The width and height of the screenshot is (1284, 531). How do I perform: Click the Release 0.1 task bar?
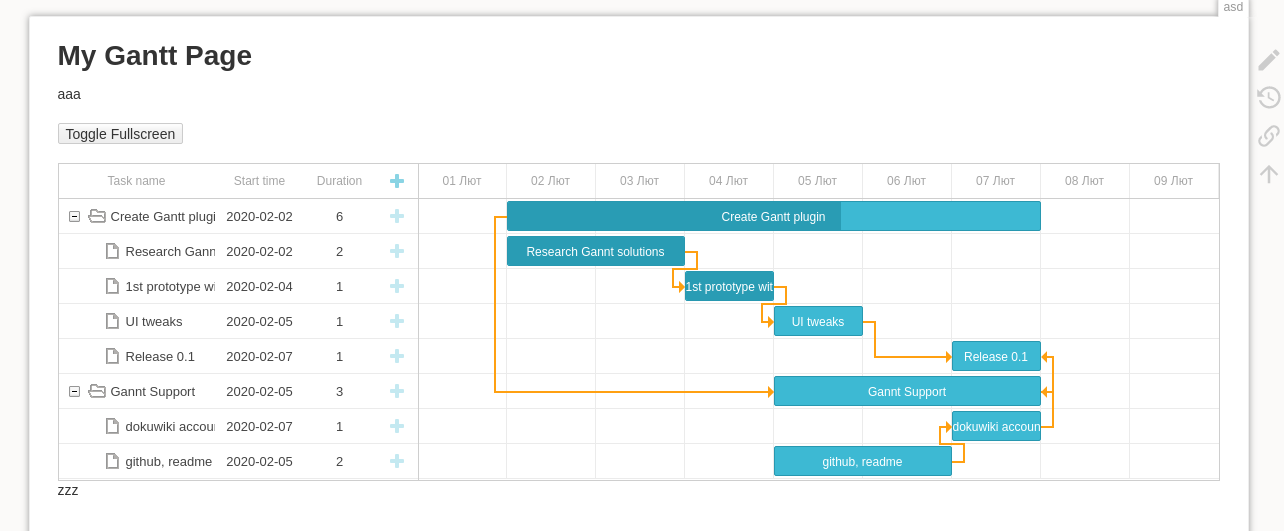pos(995,356)
